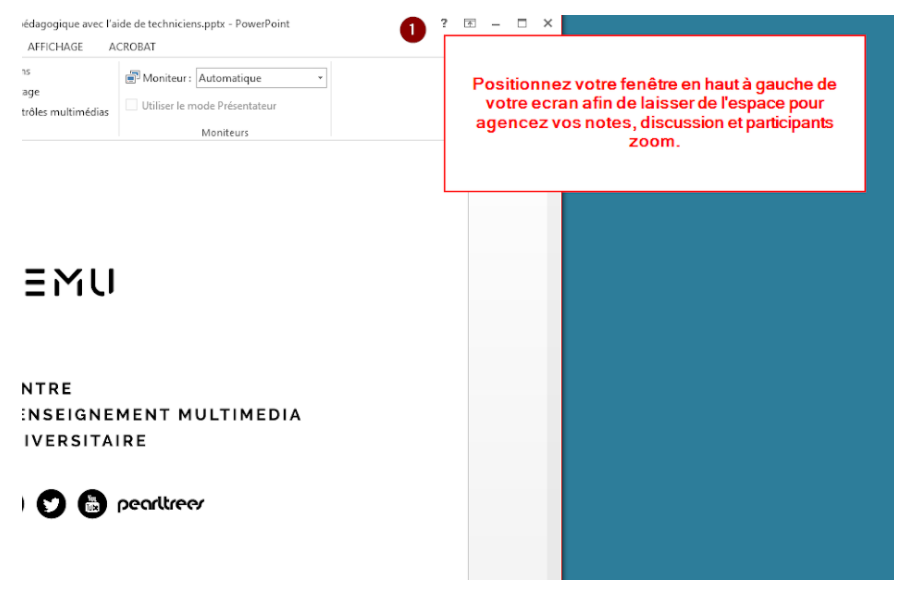
Task: Close the PowerPoint window
Action: [x=547, y=23]
